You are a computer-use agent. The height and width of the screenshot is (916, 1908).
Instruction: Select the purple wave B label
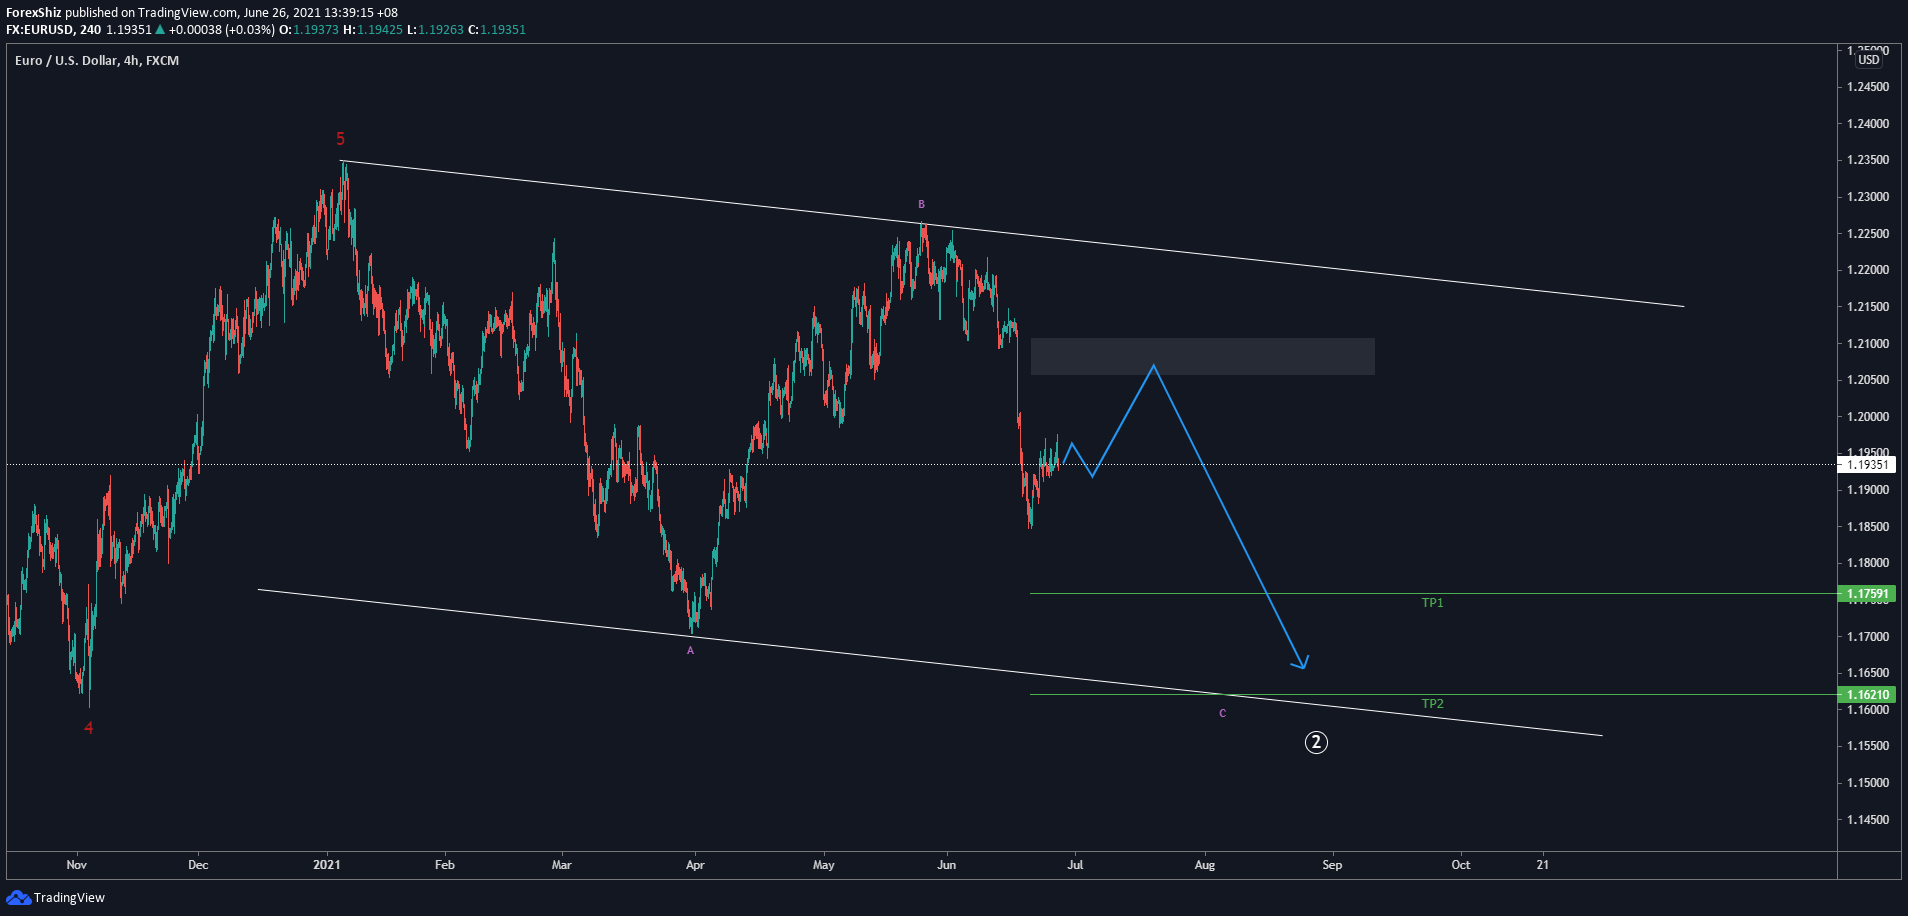pos(921,205)
